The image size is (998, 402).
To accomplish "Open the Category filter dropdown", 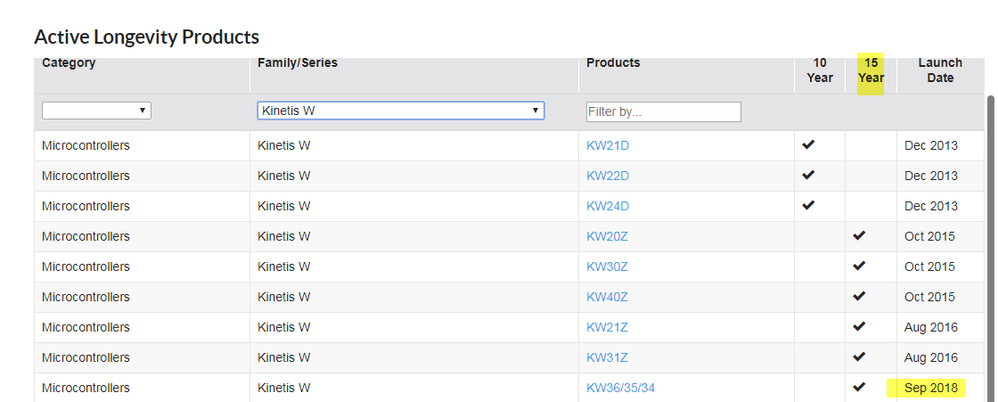I will coord(96,110).
